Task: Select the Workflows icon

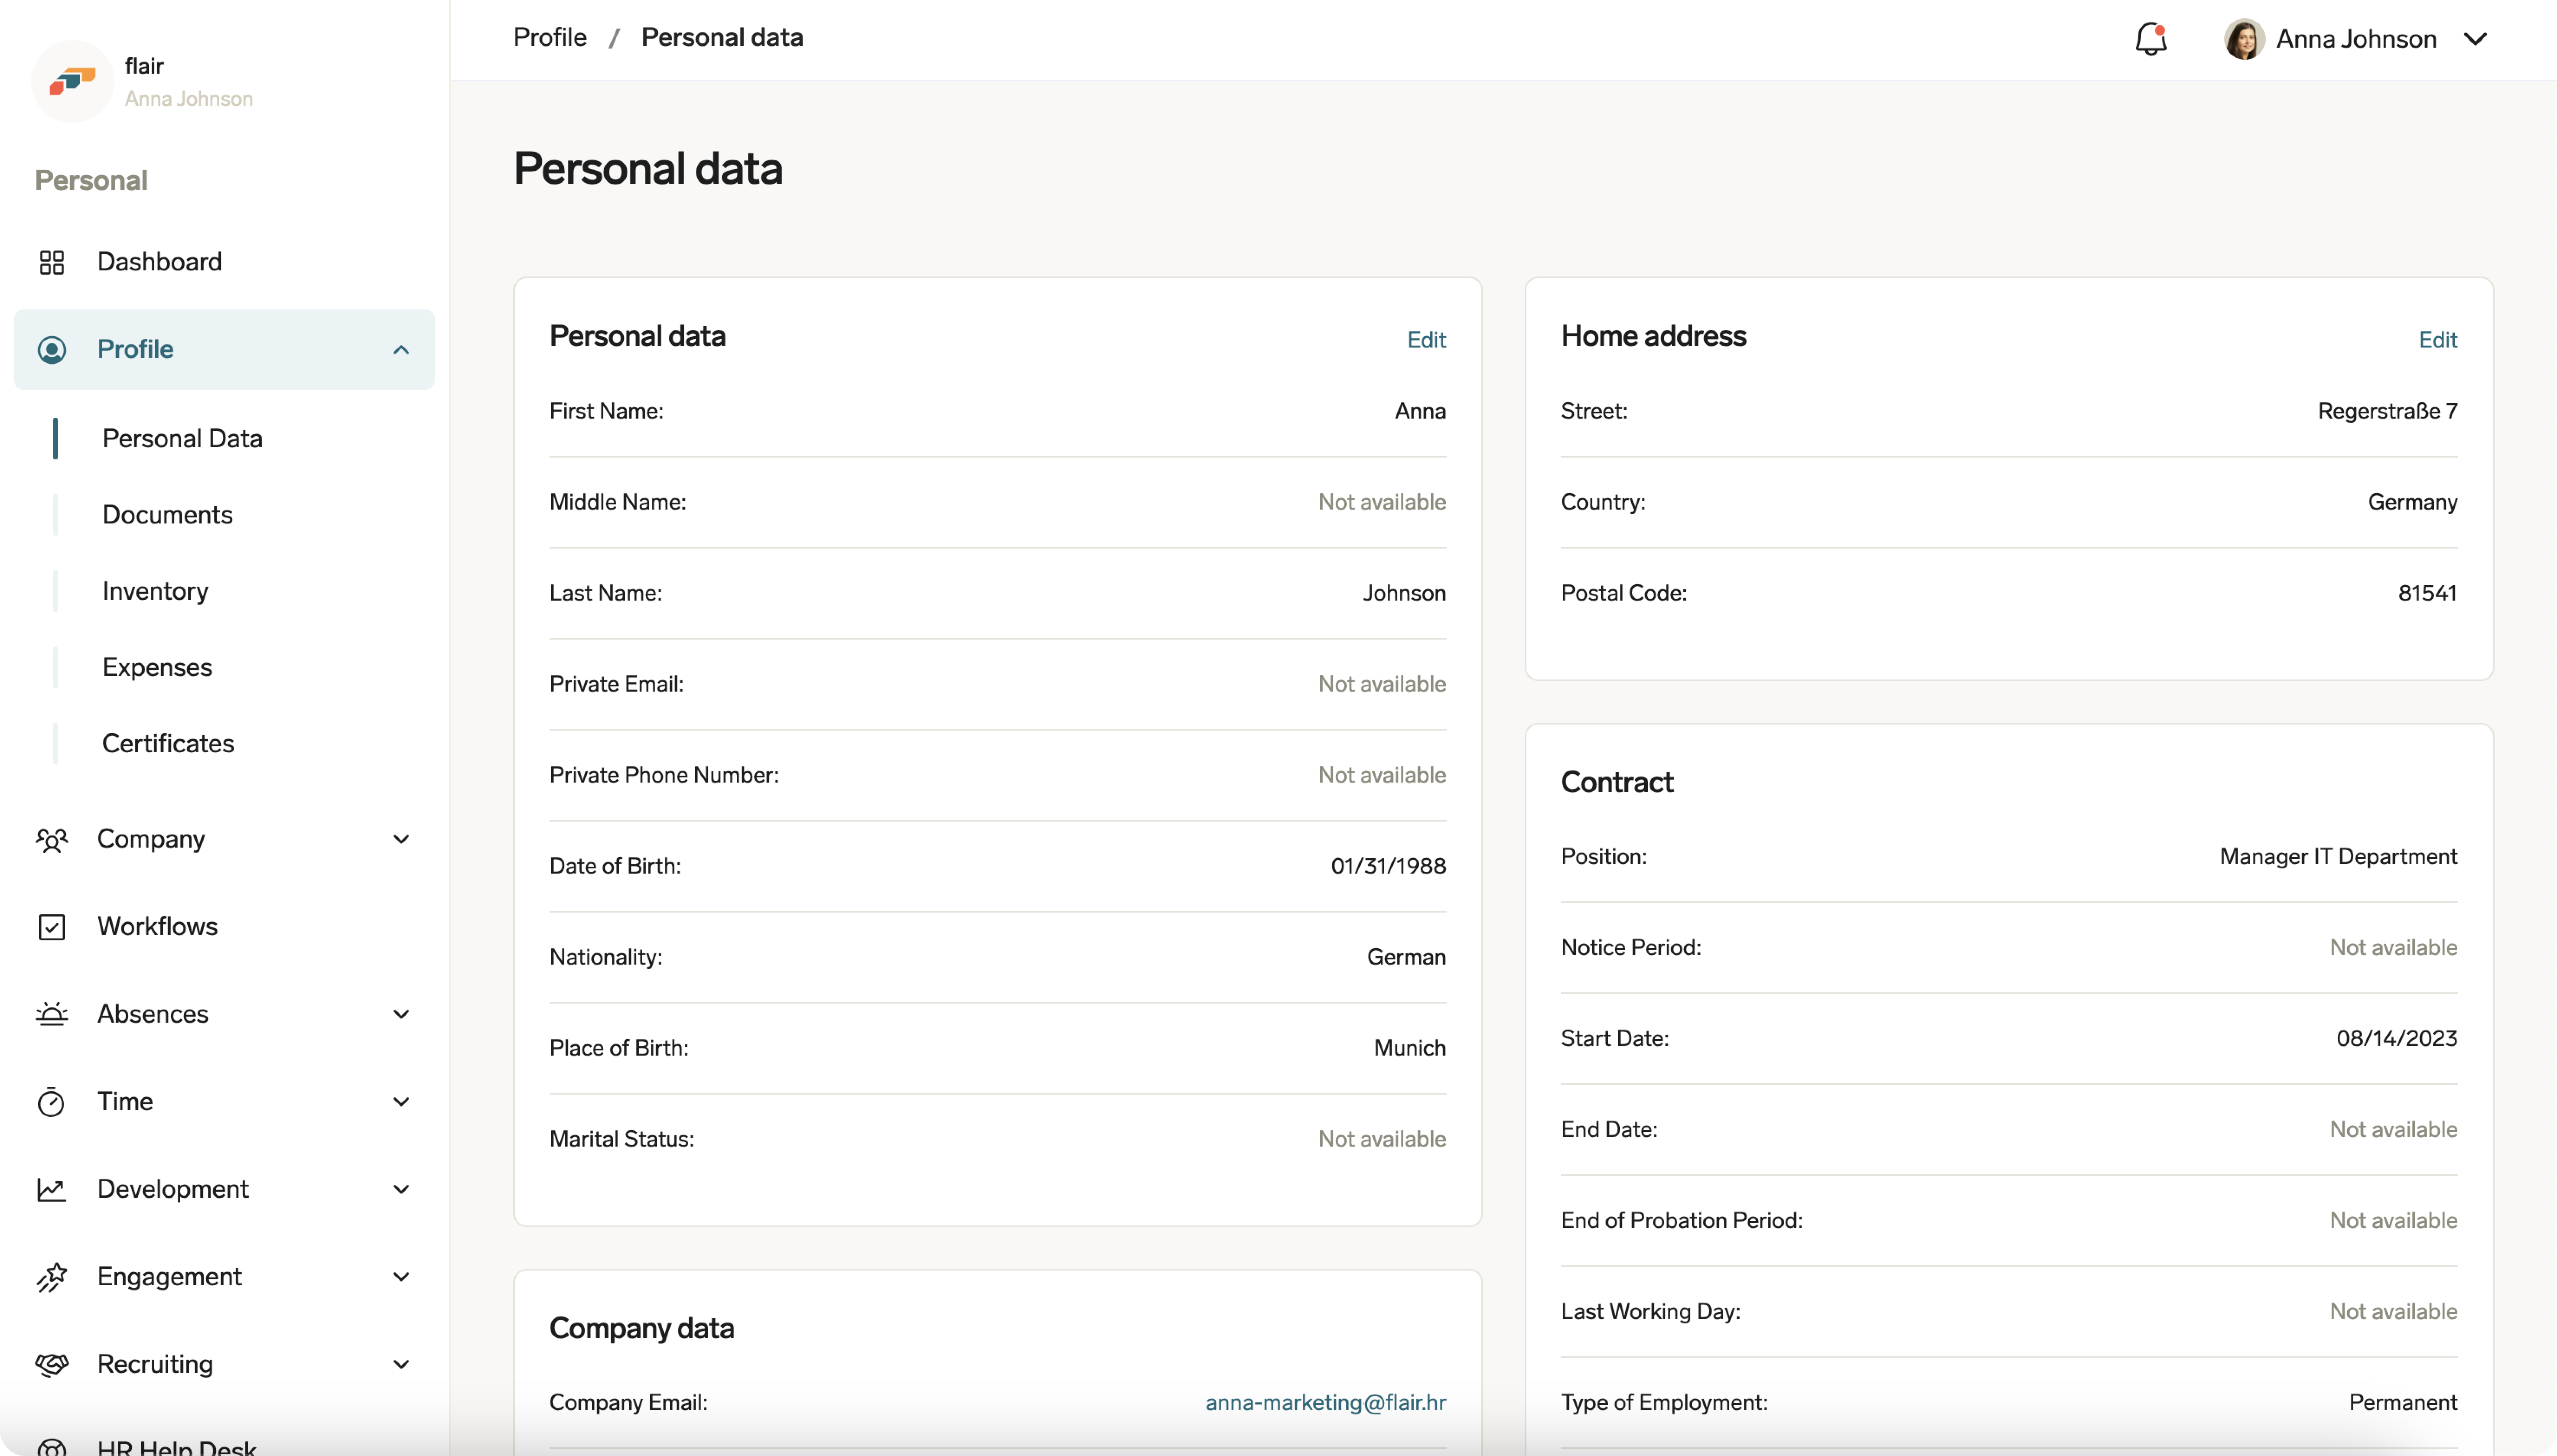Action: [x=53, y=926]
